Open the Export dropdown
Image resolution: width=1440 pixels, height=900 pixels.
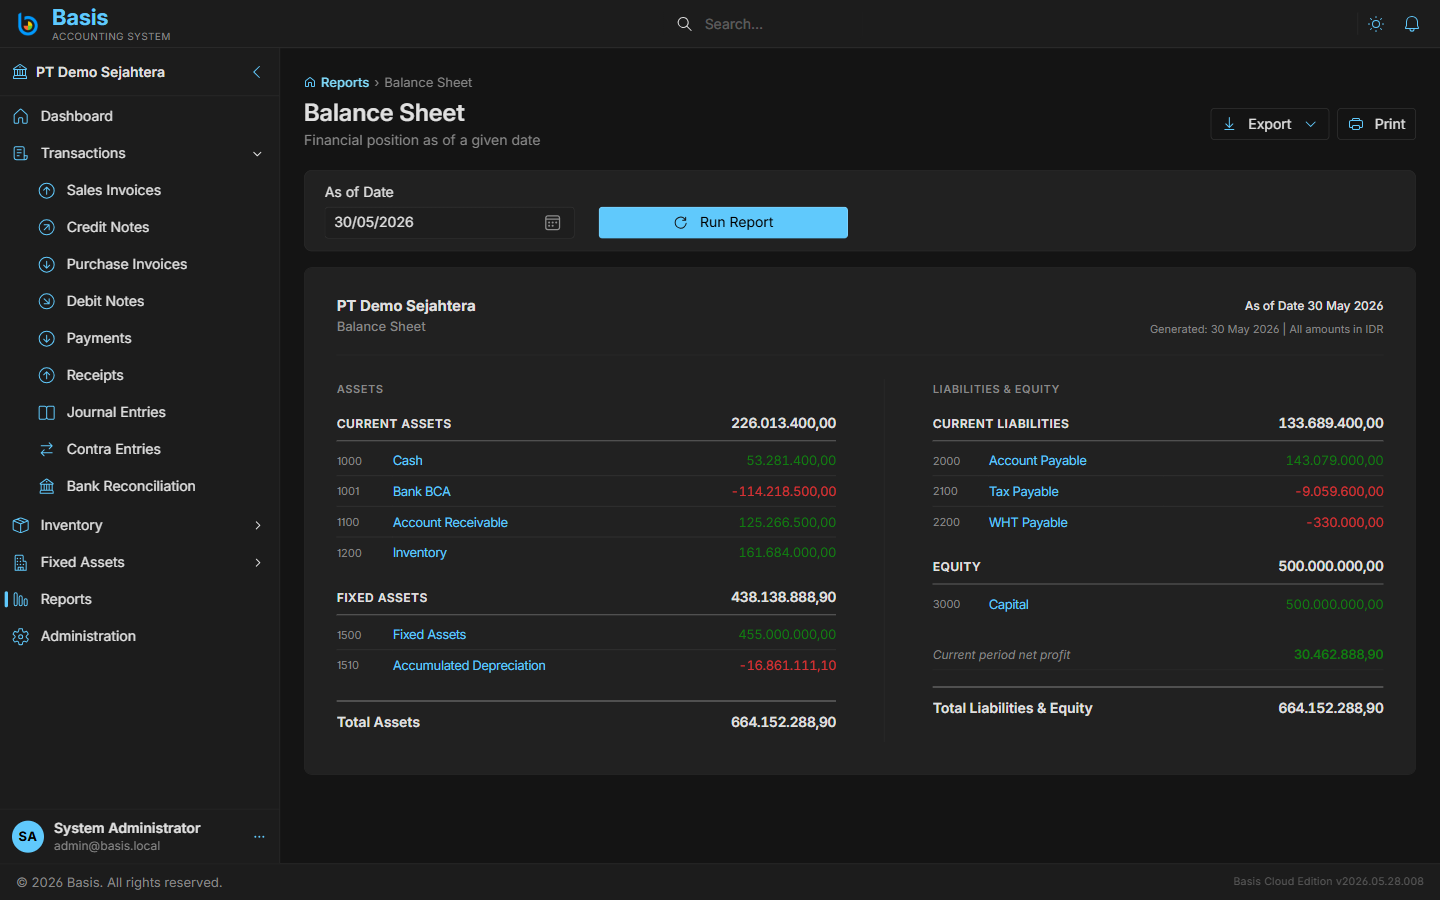coord(1269,124)
